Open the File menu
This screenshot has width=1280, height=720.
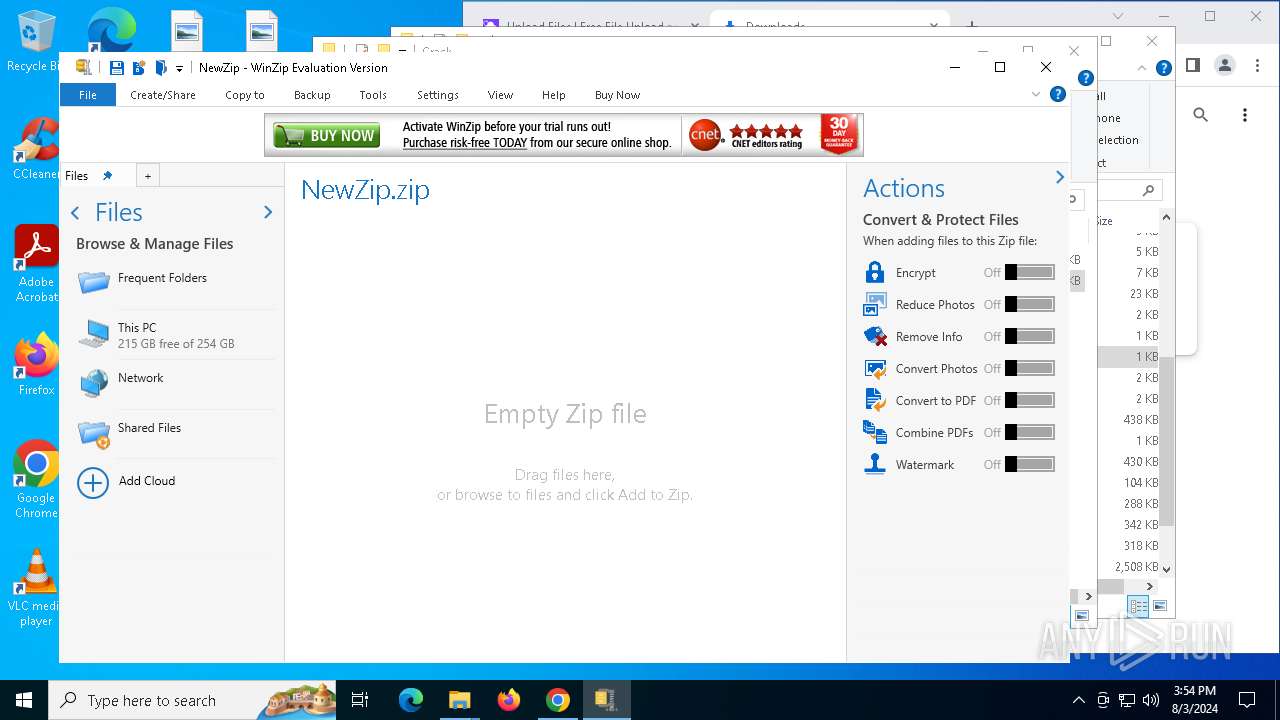pyautogui.click(x=88, y=95)
